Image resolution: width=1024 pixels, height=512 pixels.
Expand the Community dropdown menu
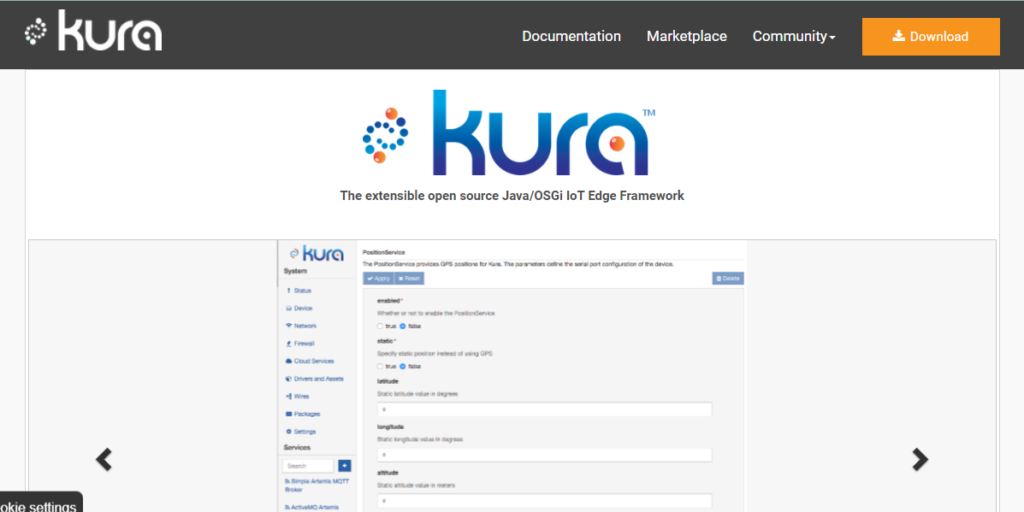[x=793, y=37]
